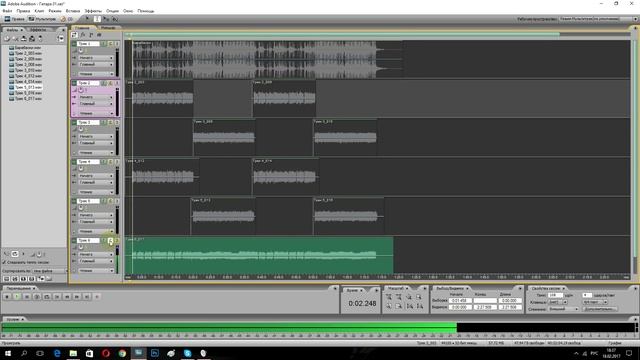640x360 pixels.
Task: Open the Клип menu
Action: [x=39, y=11]
